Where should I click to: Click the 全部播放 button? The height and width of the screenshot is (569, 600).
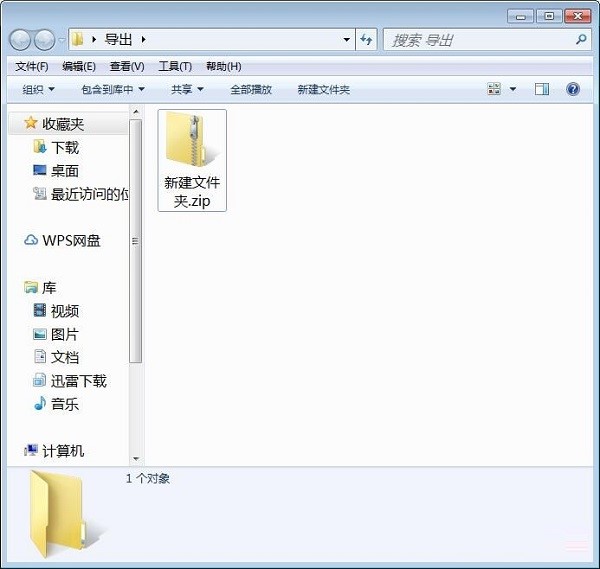click(251, 90)
